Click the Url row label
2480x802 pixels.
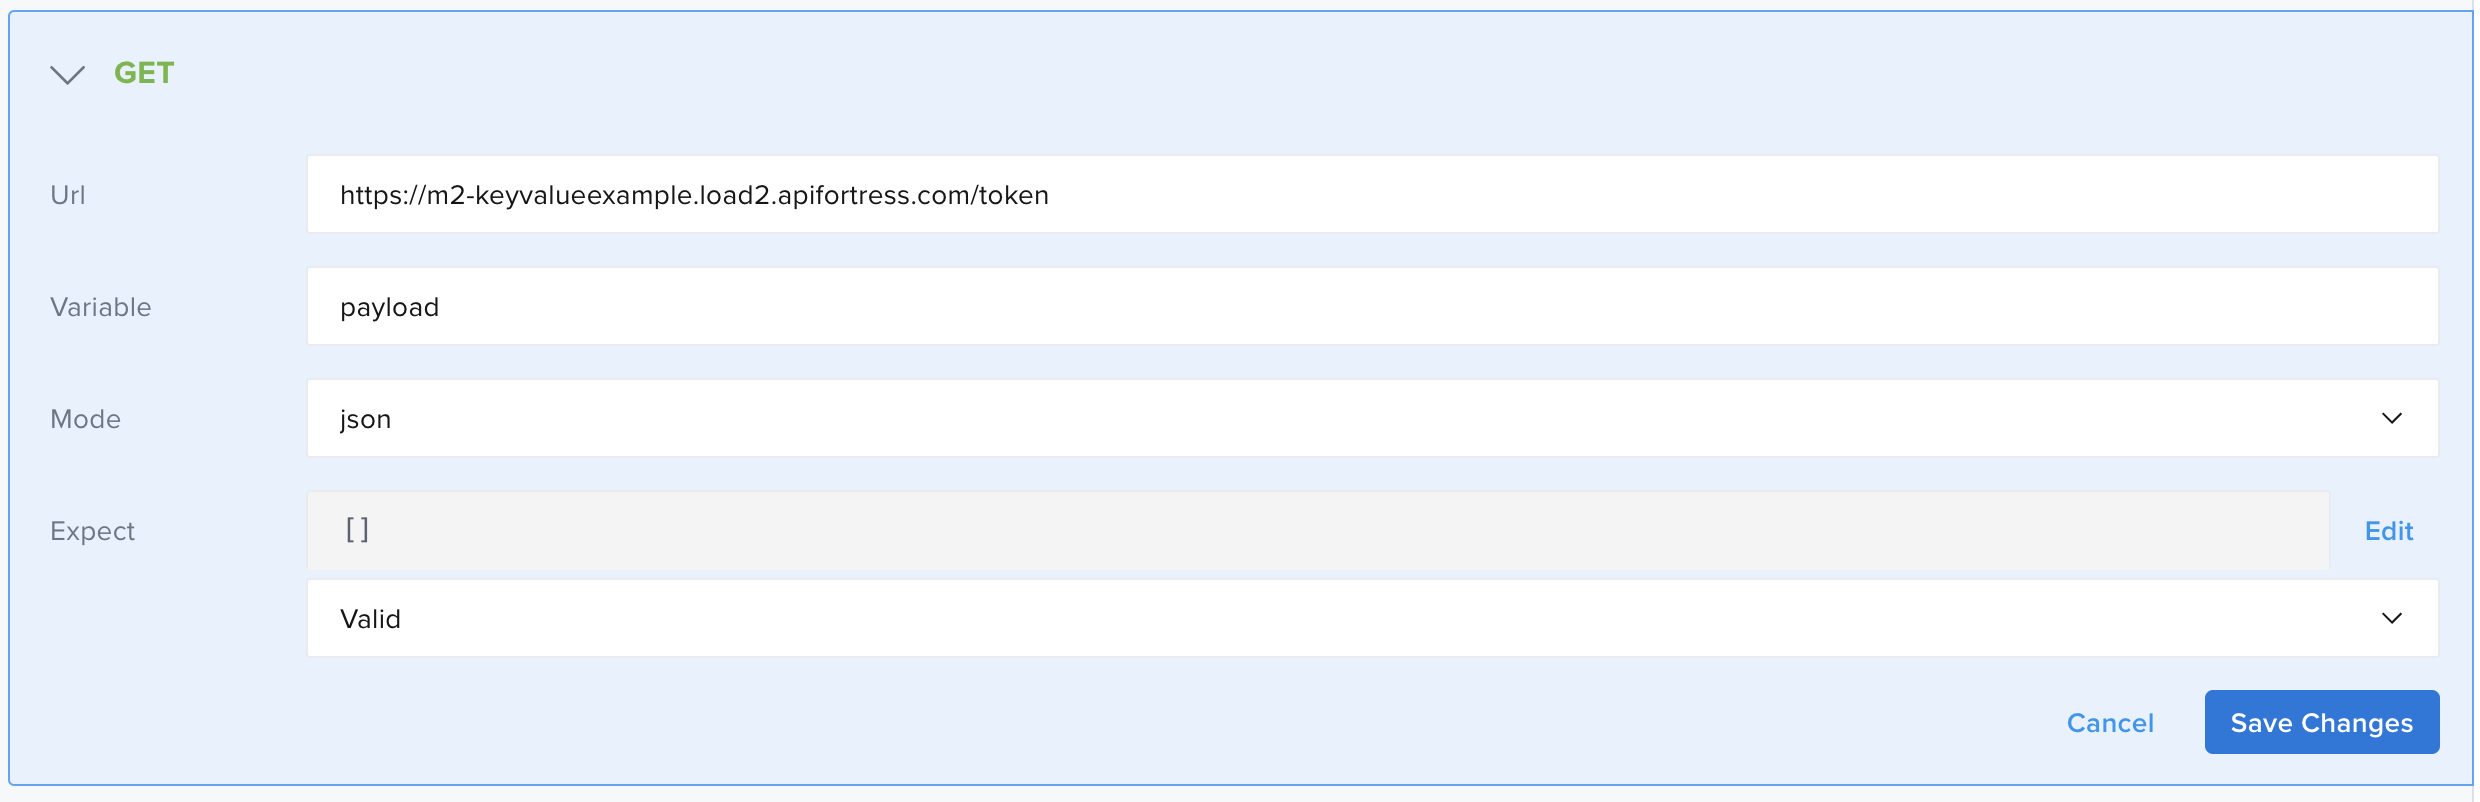pyautogui.click(x=68, y=194)
